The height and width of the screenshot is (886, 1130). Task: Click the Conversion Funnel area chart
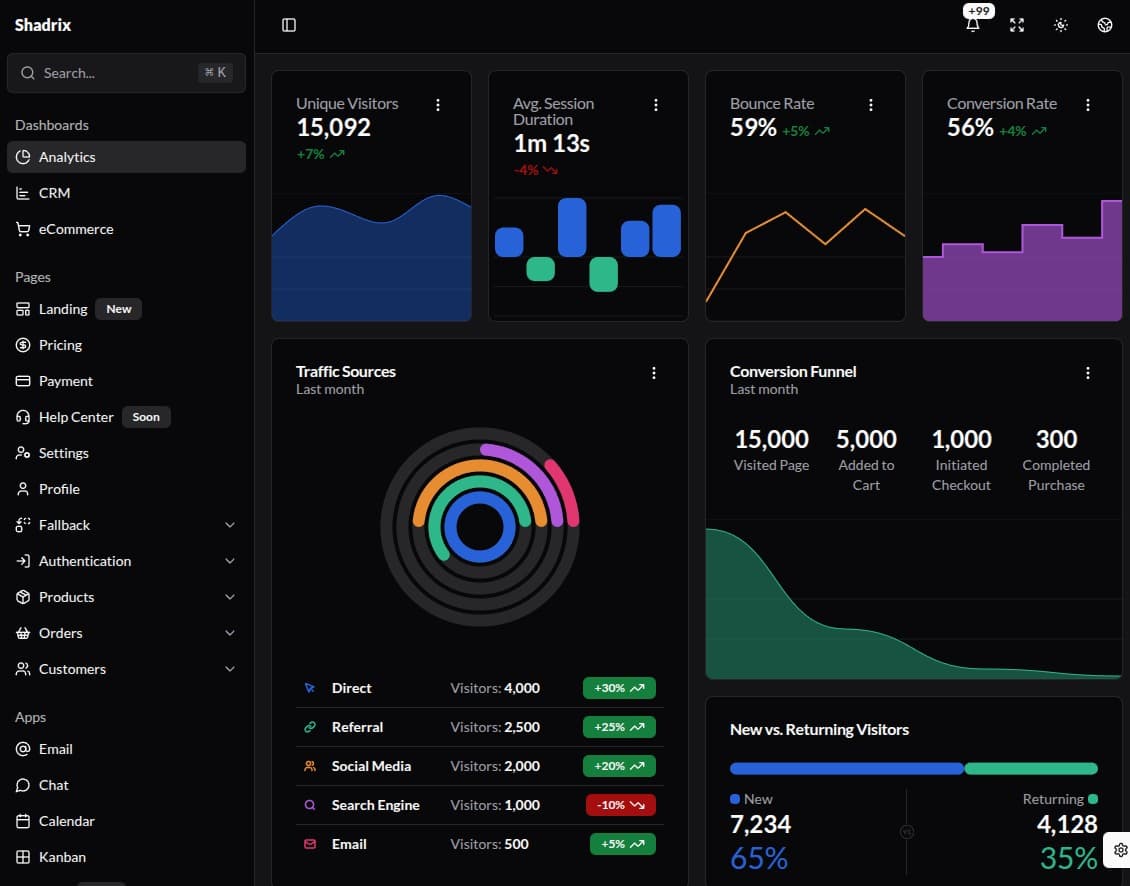tap(914, 603)
